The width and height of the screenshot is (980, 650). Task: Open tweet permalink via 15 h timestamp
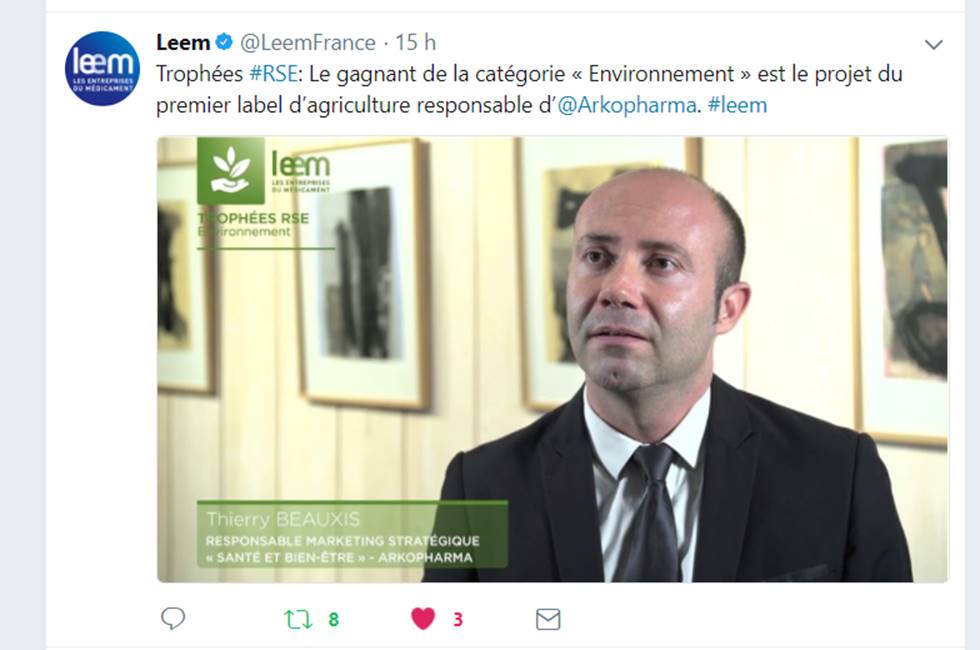(416, 42)
